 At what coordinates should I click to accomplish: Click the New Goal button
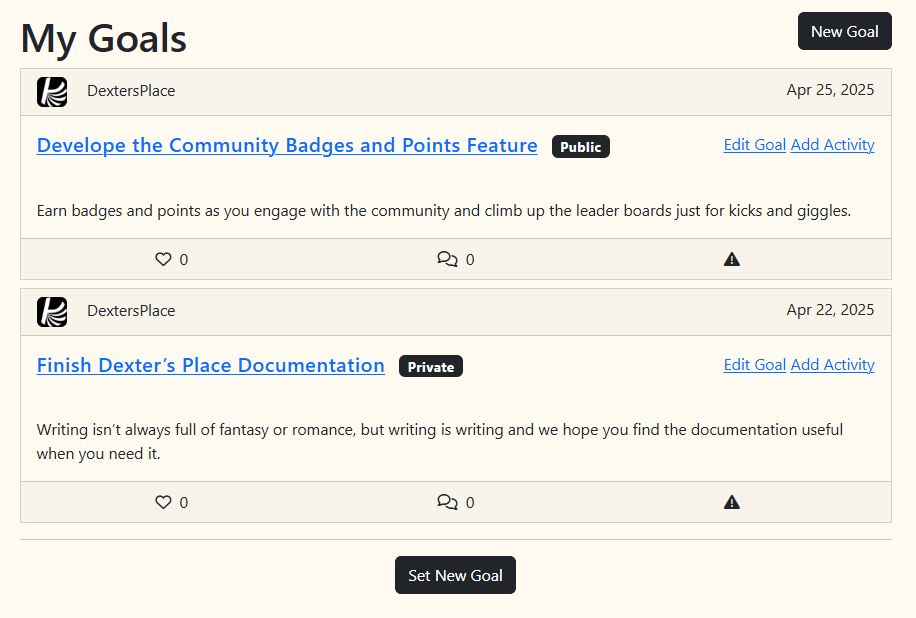(845, 31)
